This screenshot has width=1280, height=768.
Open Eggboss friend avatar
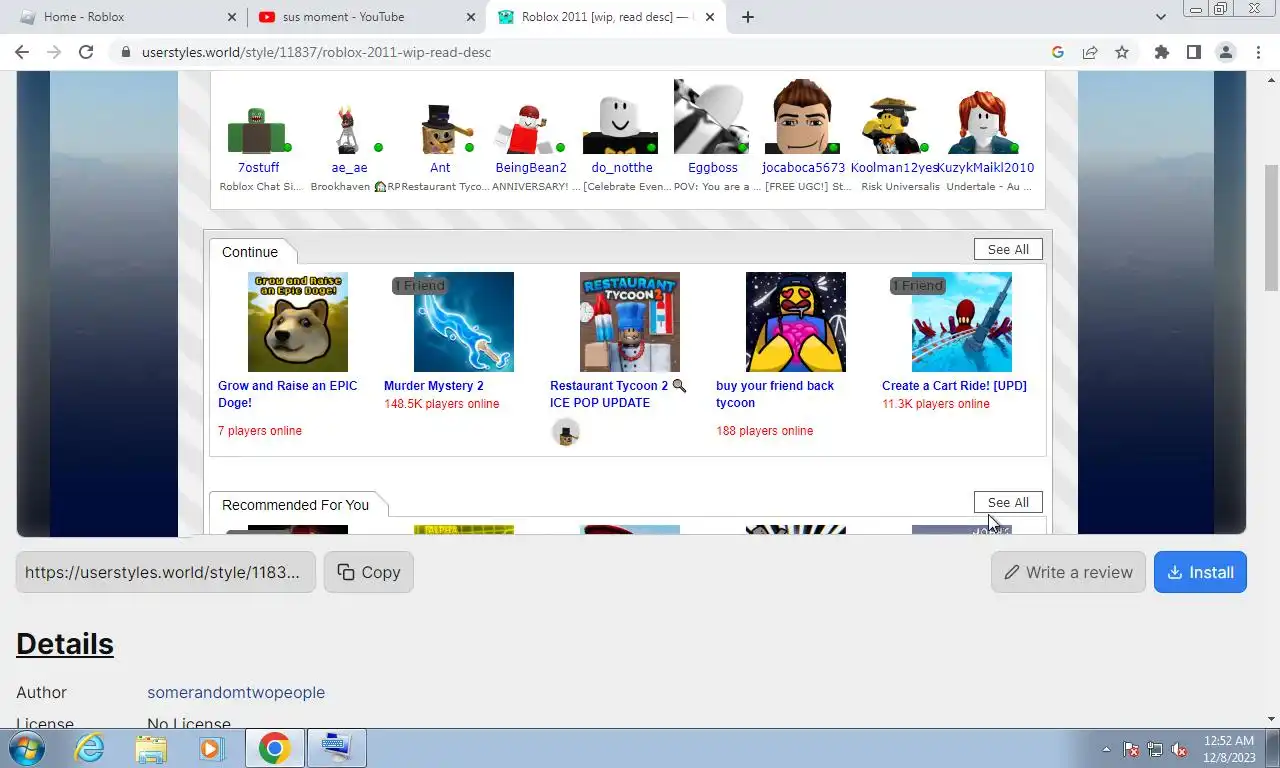pyautogui.click(x=712, y=117)
